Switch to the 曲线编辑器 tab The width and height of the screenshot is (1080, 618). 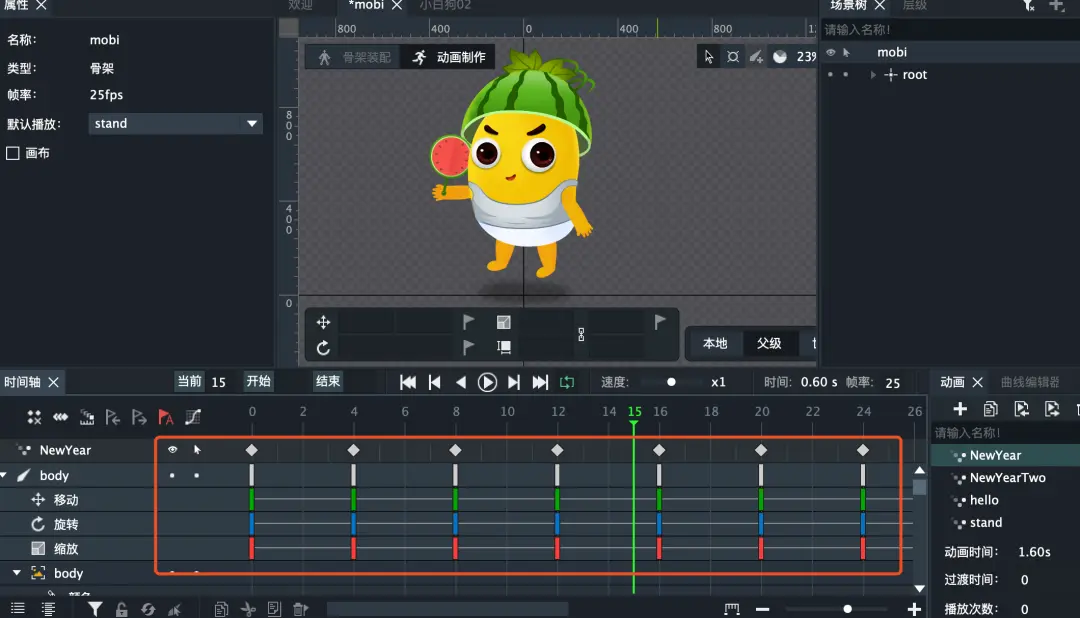(x=1030, y=382)
